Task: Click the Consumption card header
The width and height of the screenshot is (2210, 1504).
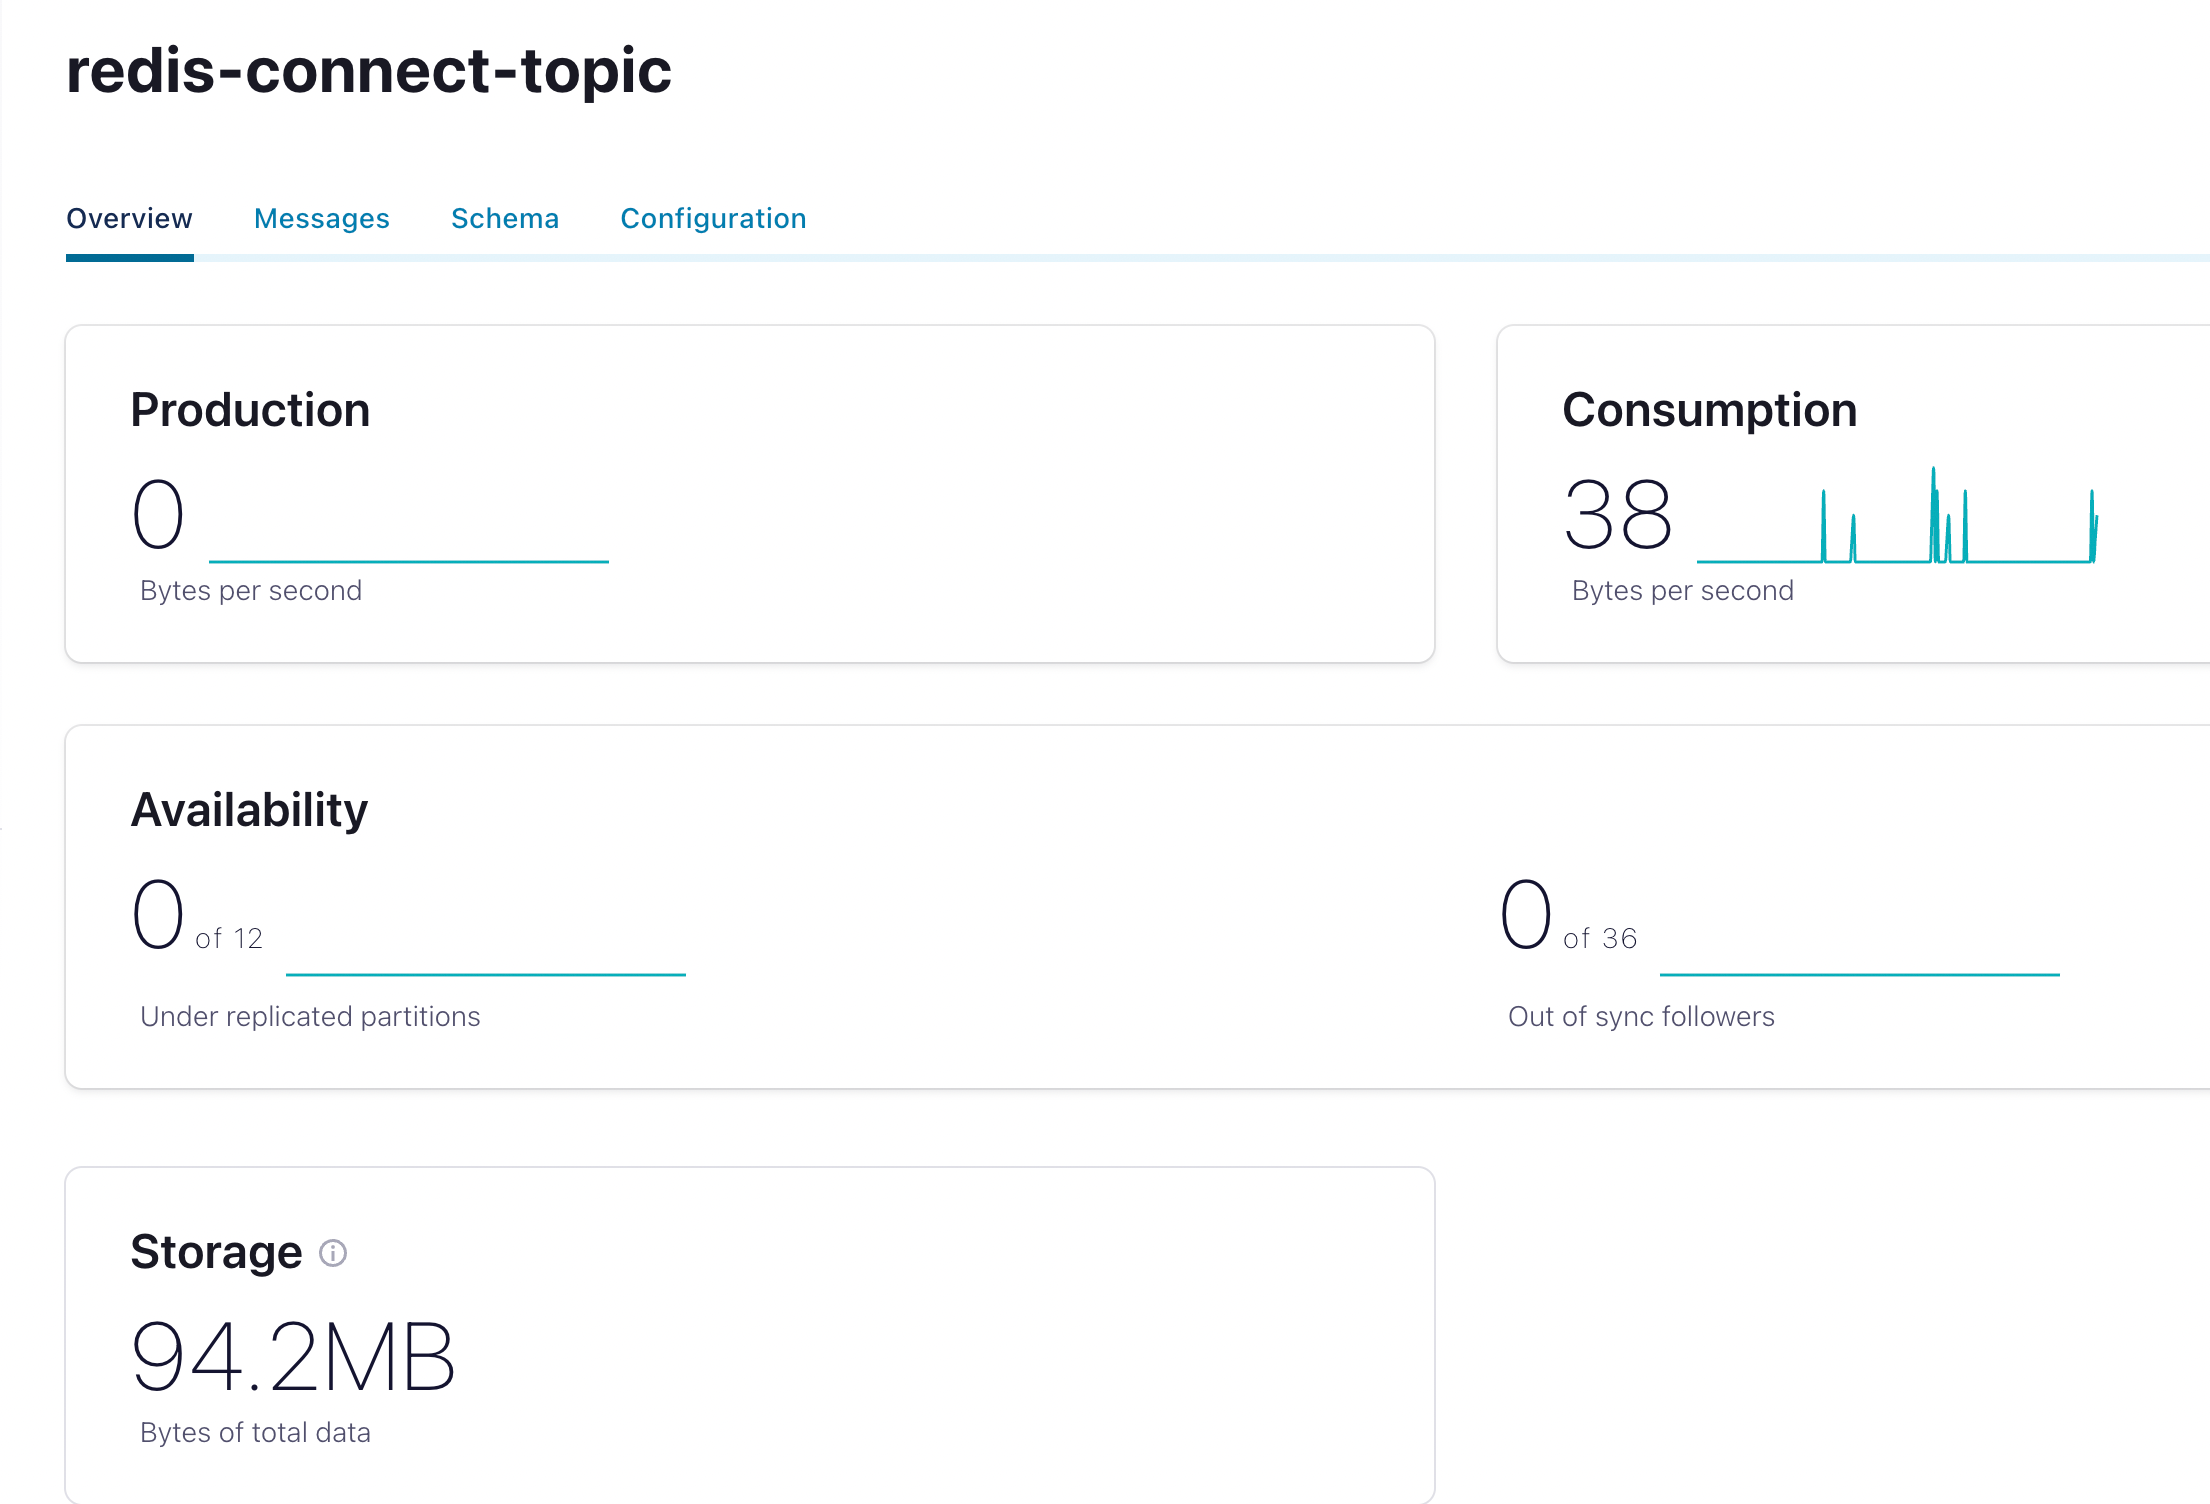Action: pyautogui.click(x=1710, y=409)
